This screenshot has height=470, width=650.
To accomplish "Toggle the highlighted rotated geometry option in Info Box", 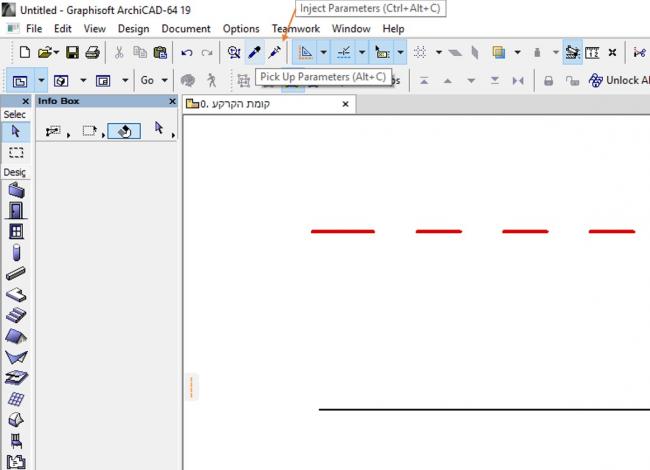I will point(124,131).
